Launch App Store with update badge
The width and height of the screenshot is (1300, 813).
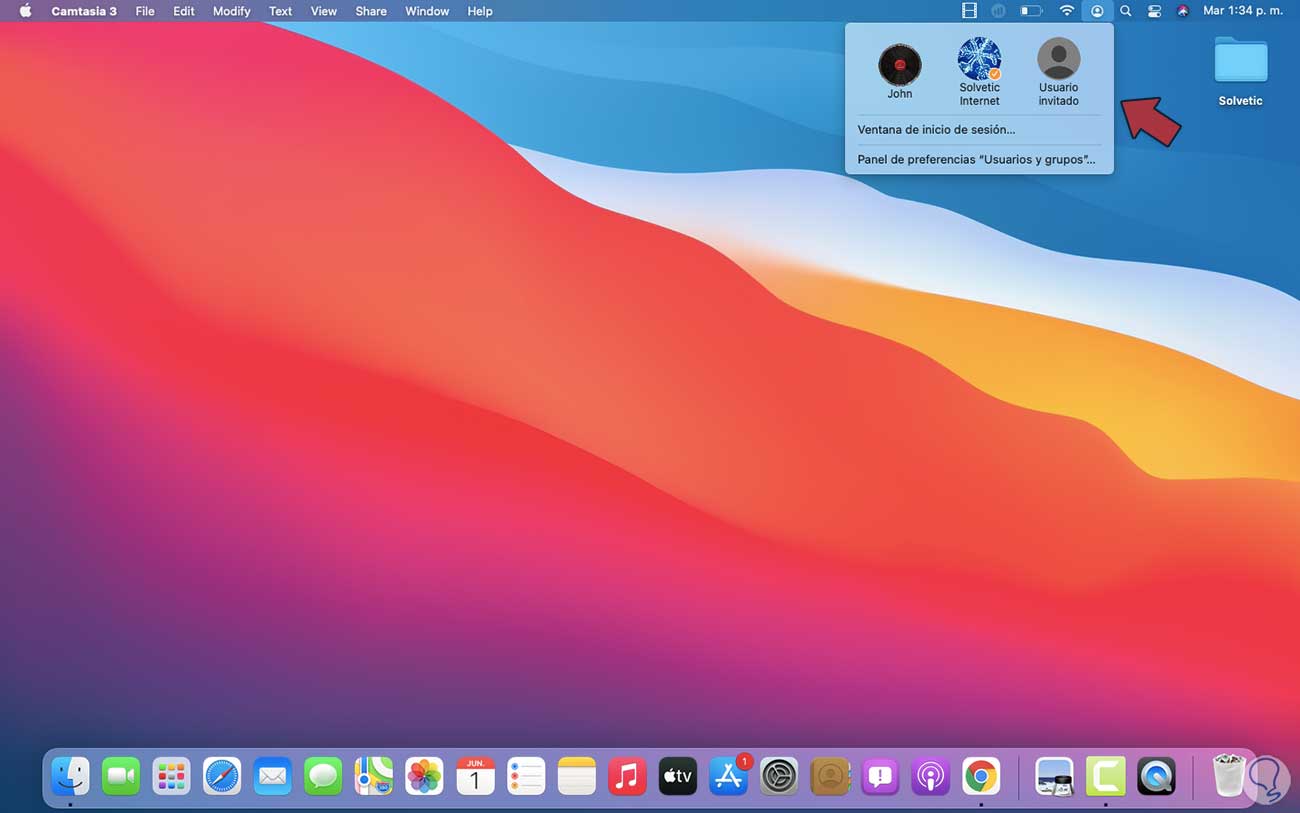pos(728,776)
